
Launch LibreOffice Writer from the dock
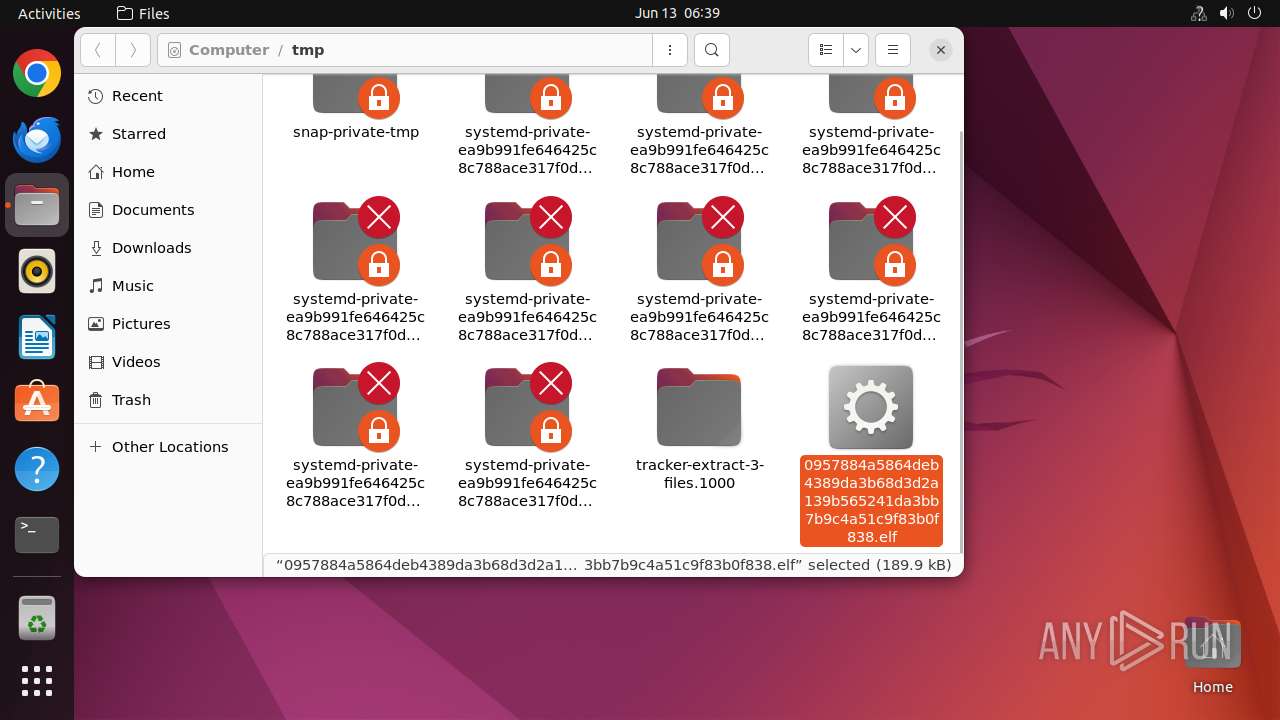37,337
